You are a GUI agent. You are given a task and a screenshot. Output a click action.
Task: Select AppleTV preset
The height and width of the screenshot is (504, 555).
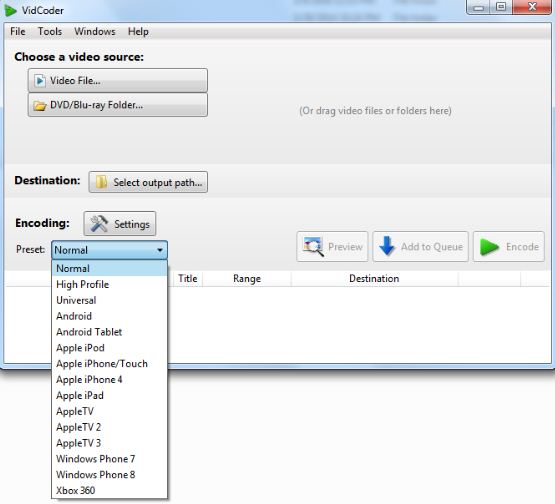pos(110,411)
